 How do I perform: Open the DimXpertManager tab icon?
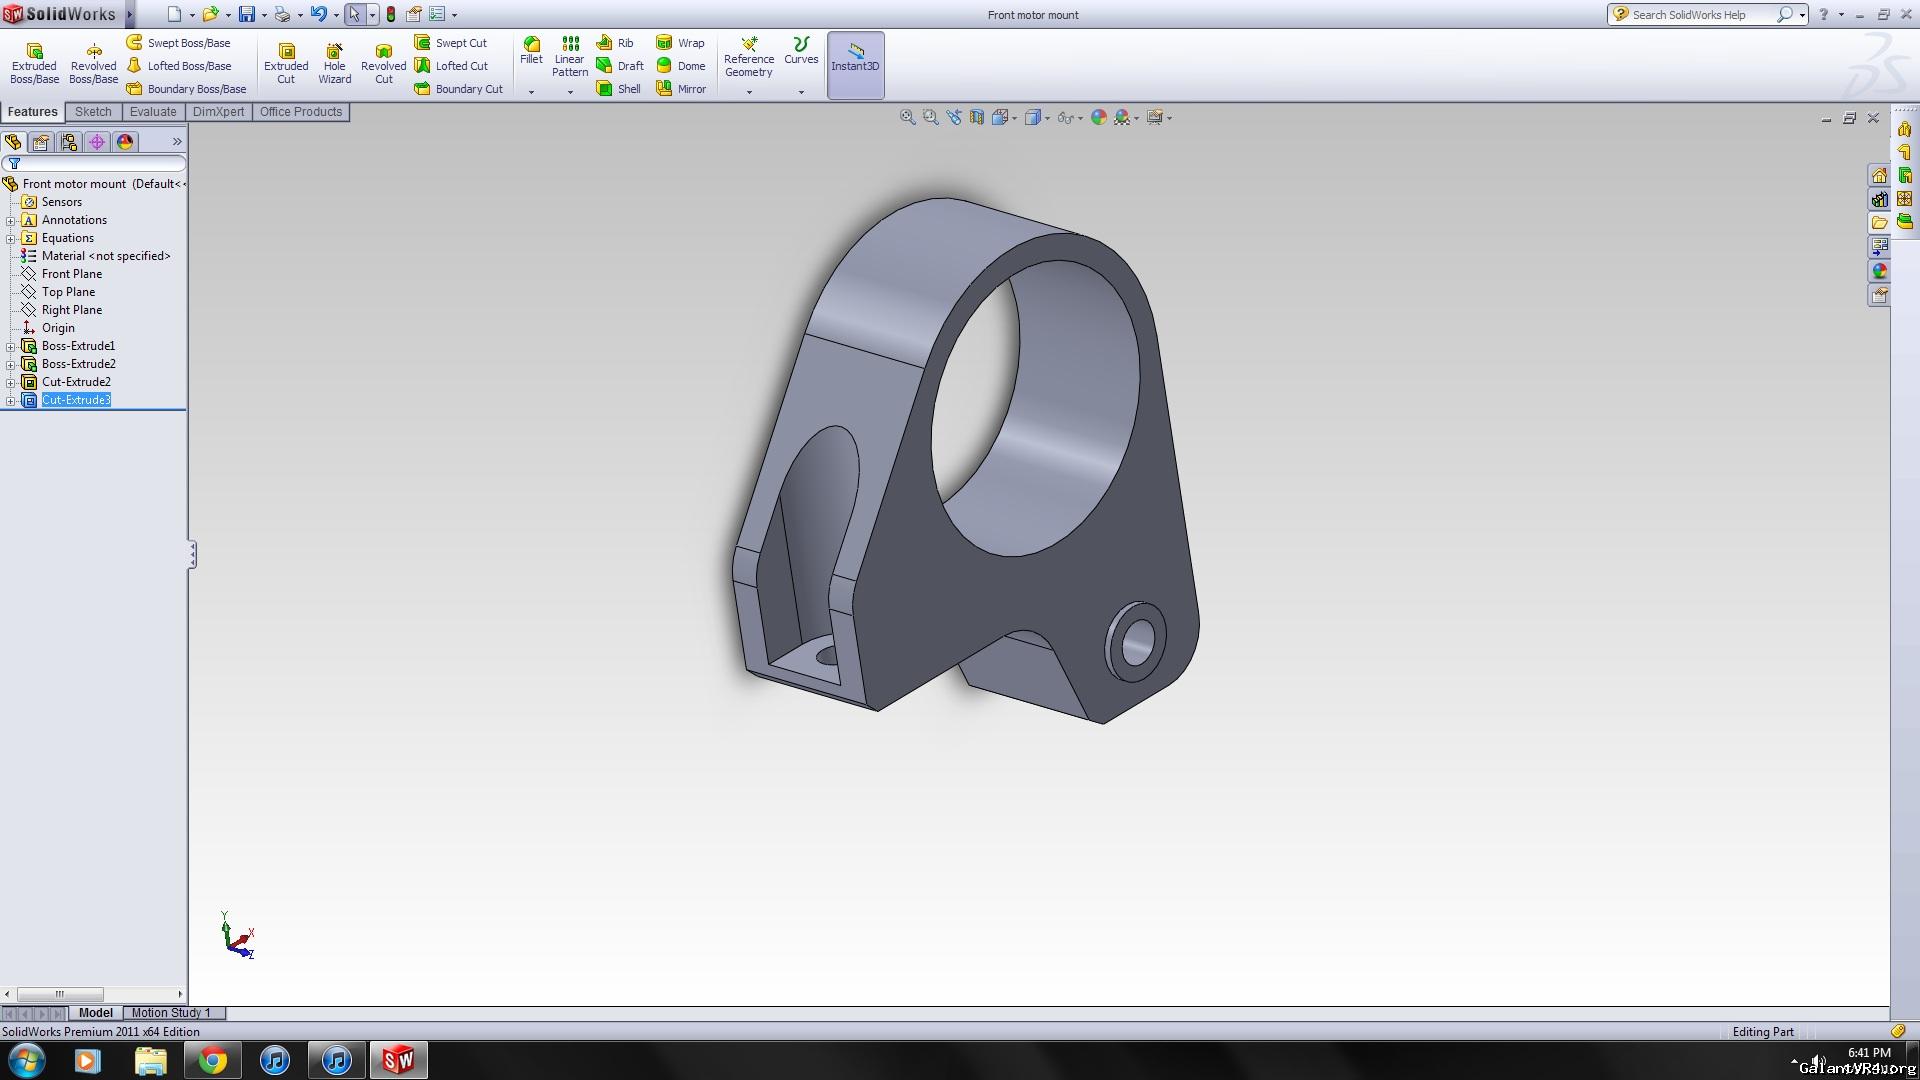[x=97, y=142]
